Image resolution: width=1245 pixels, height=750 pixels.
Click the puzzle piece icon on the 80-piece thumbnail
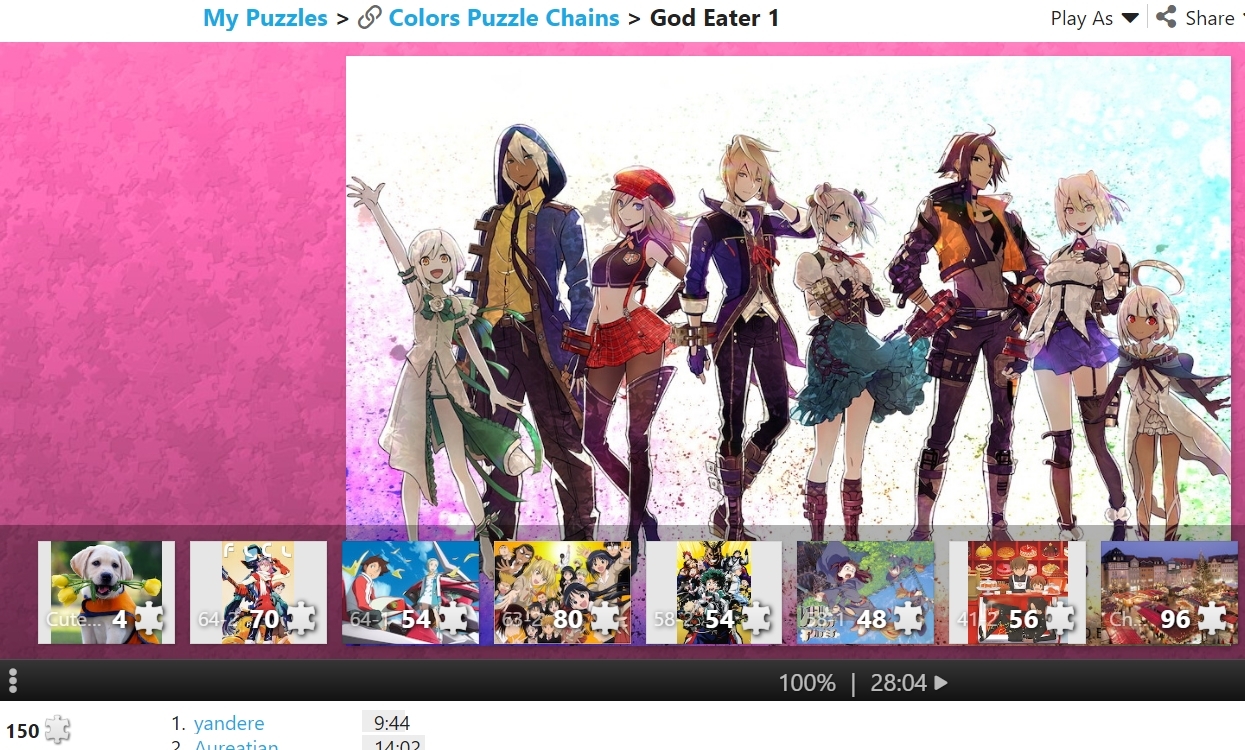[603, 619]
